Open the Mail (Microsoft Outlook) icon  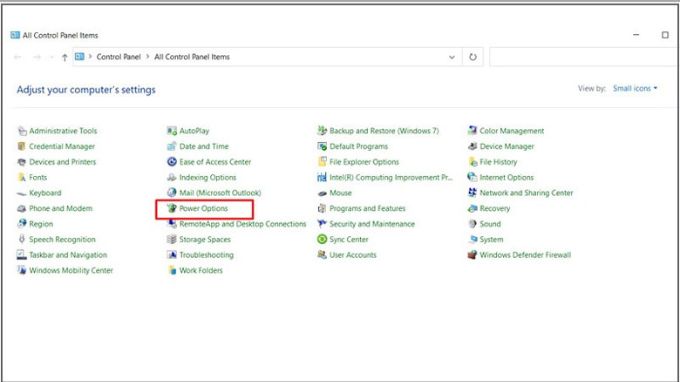tap(172, 193)
